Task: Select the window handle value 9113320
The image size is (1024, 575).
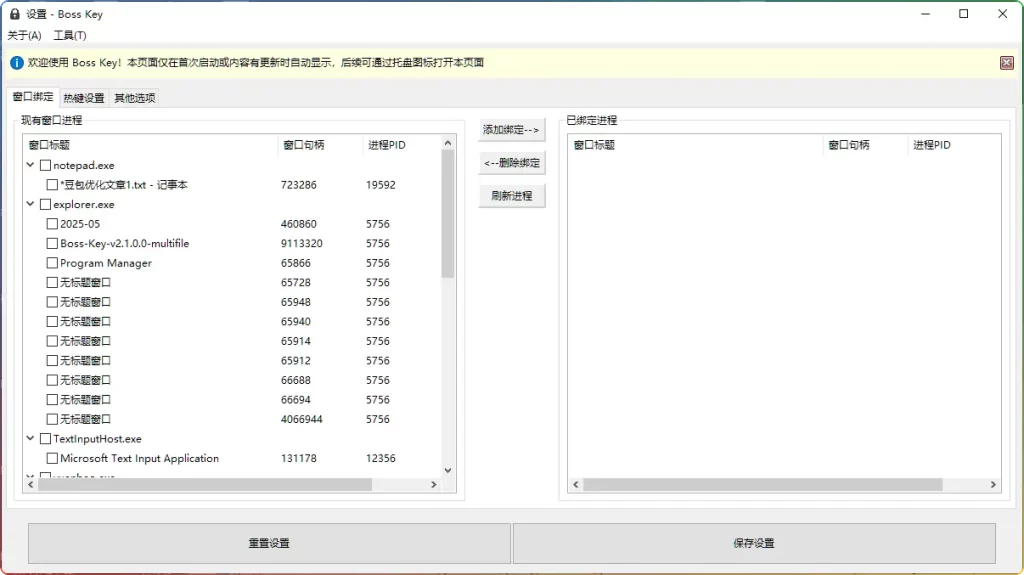Action: (x=302, y=244)
